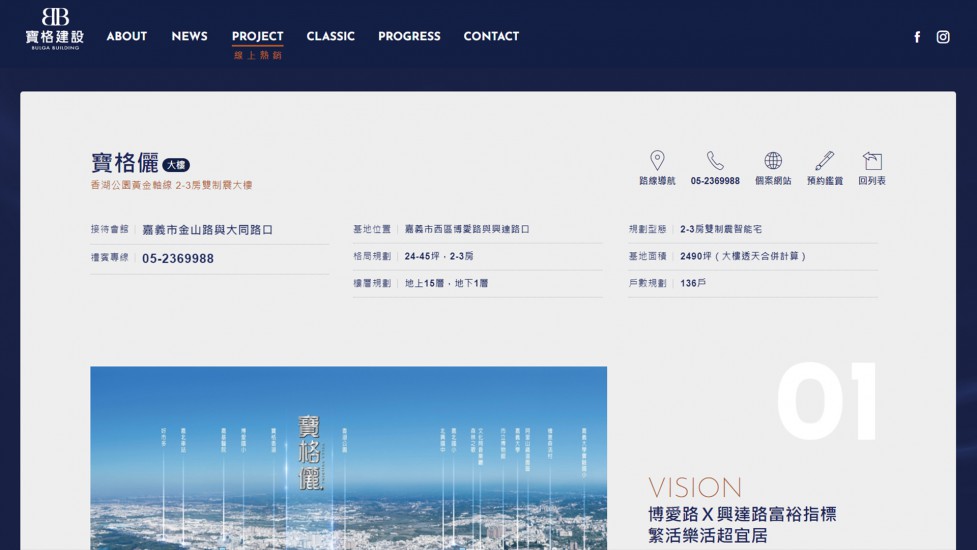Click the 個案網站 text label

[x=773, y=181]
